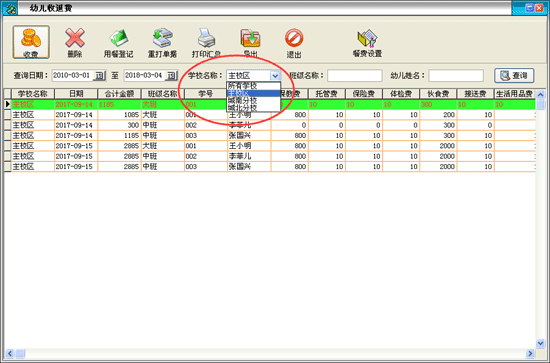Screen dimensions: 550x363
Task: Click the vertical scrollbar up arrow
Action: click(x=541, y=94)
